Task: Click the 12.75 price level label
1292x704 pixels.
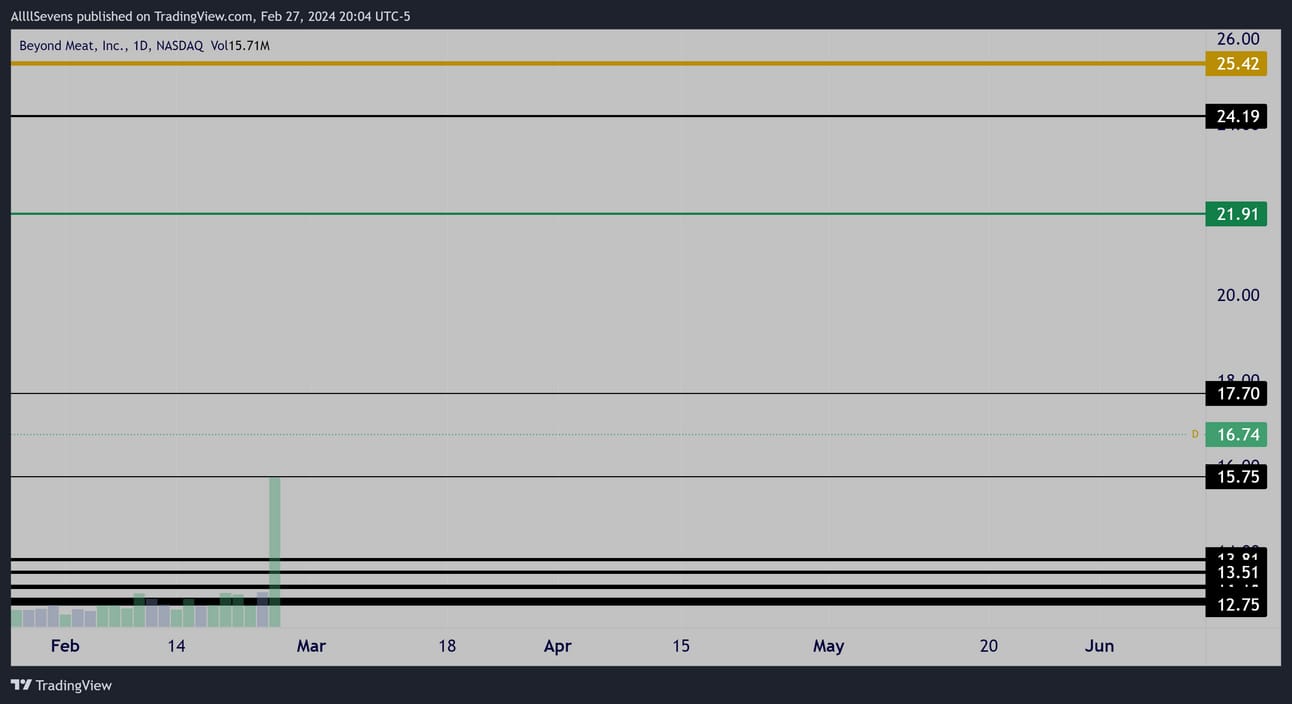Action: pyautogui.click(x=1237, y=605)
